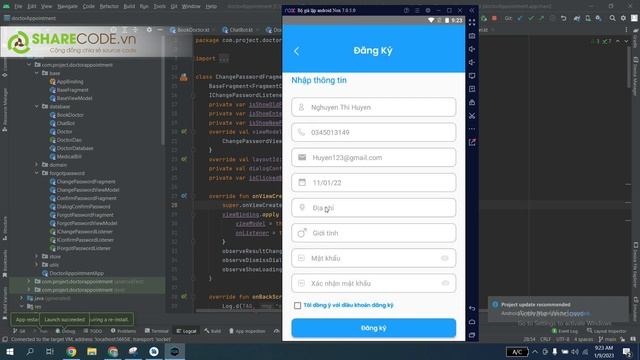
Task: Open the Navigate menu
Action: point(67,7)
